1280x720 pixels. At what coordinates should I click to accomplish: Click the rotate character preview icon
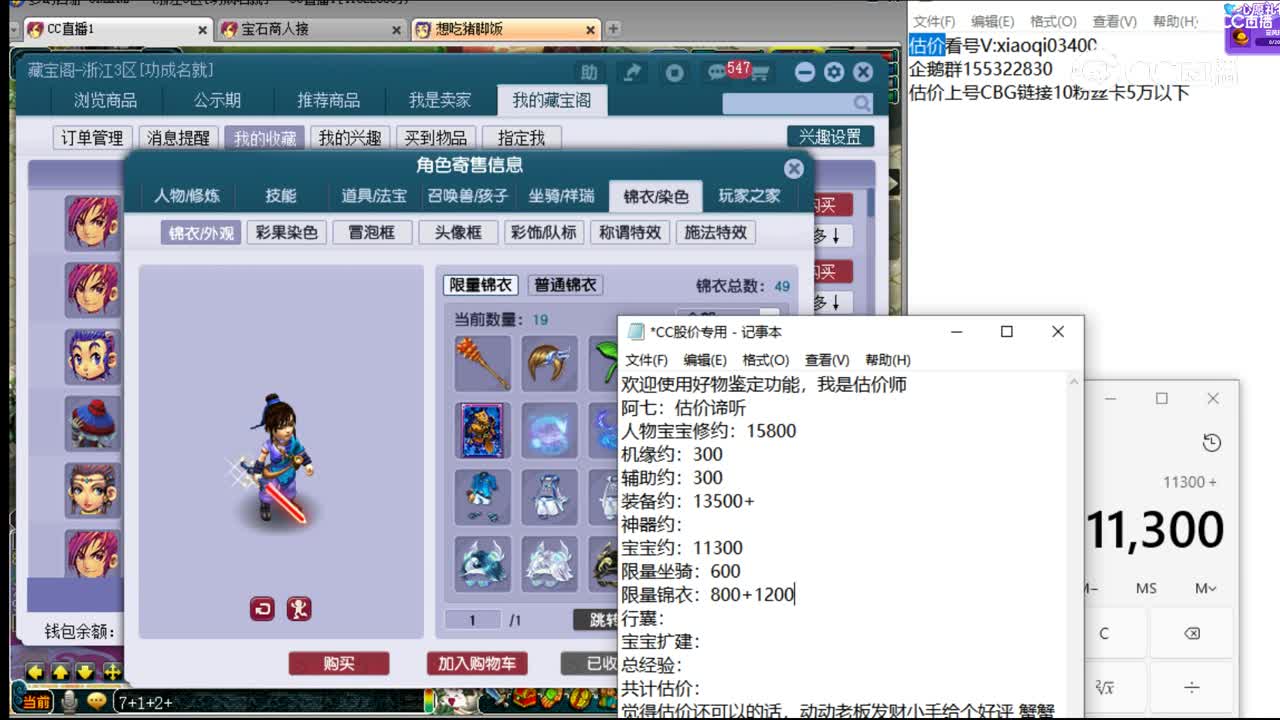(262, 608)
